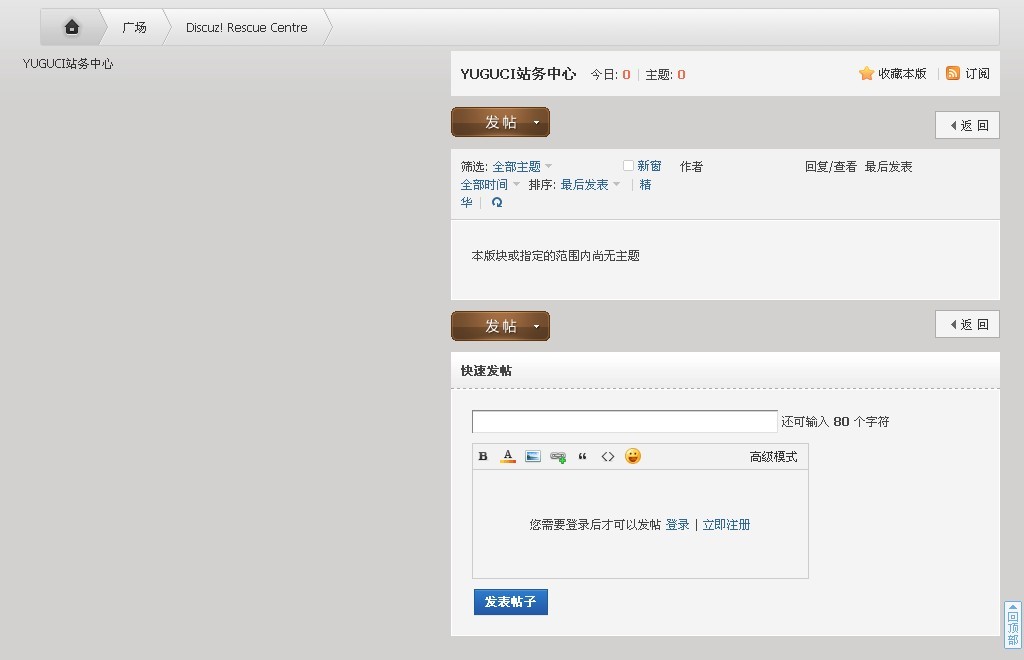This screenshot has width=1024, height=660.
Task: Click the 收藏本版 link text
Action: point(902,73)
